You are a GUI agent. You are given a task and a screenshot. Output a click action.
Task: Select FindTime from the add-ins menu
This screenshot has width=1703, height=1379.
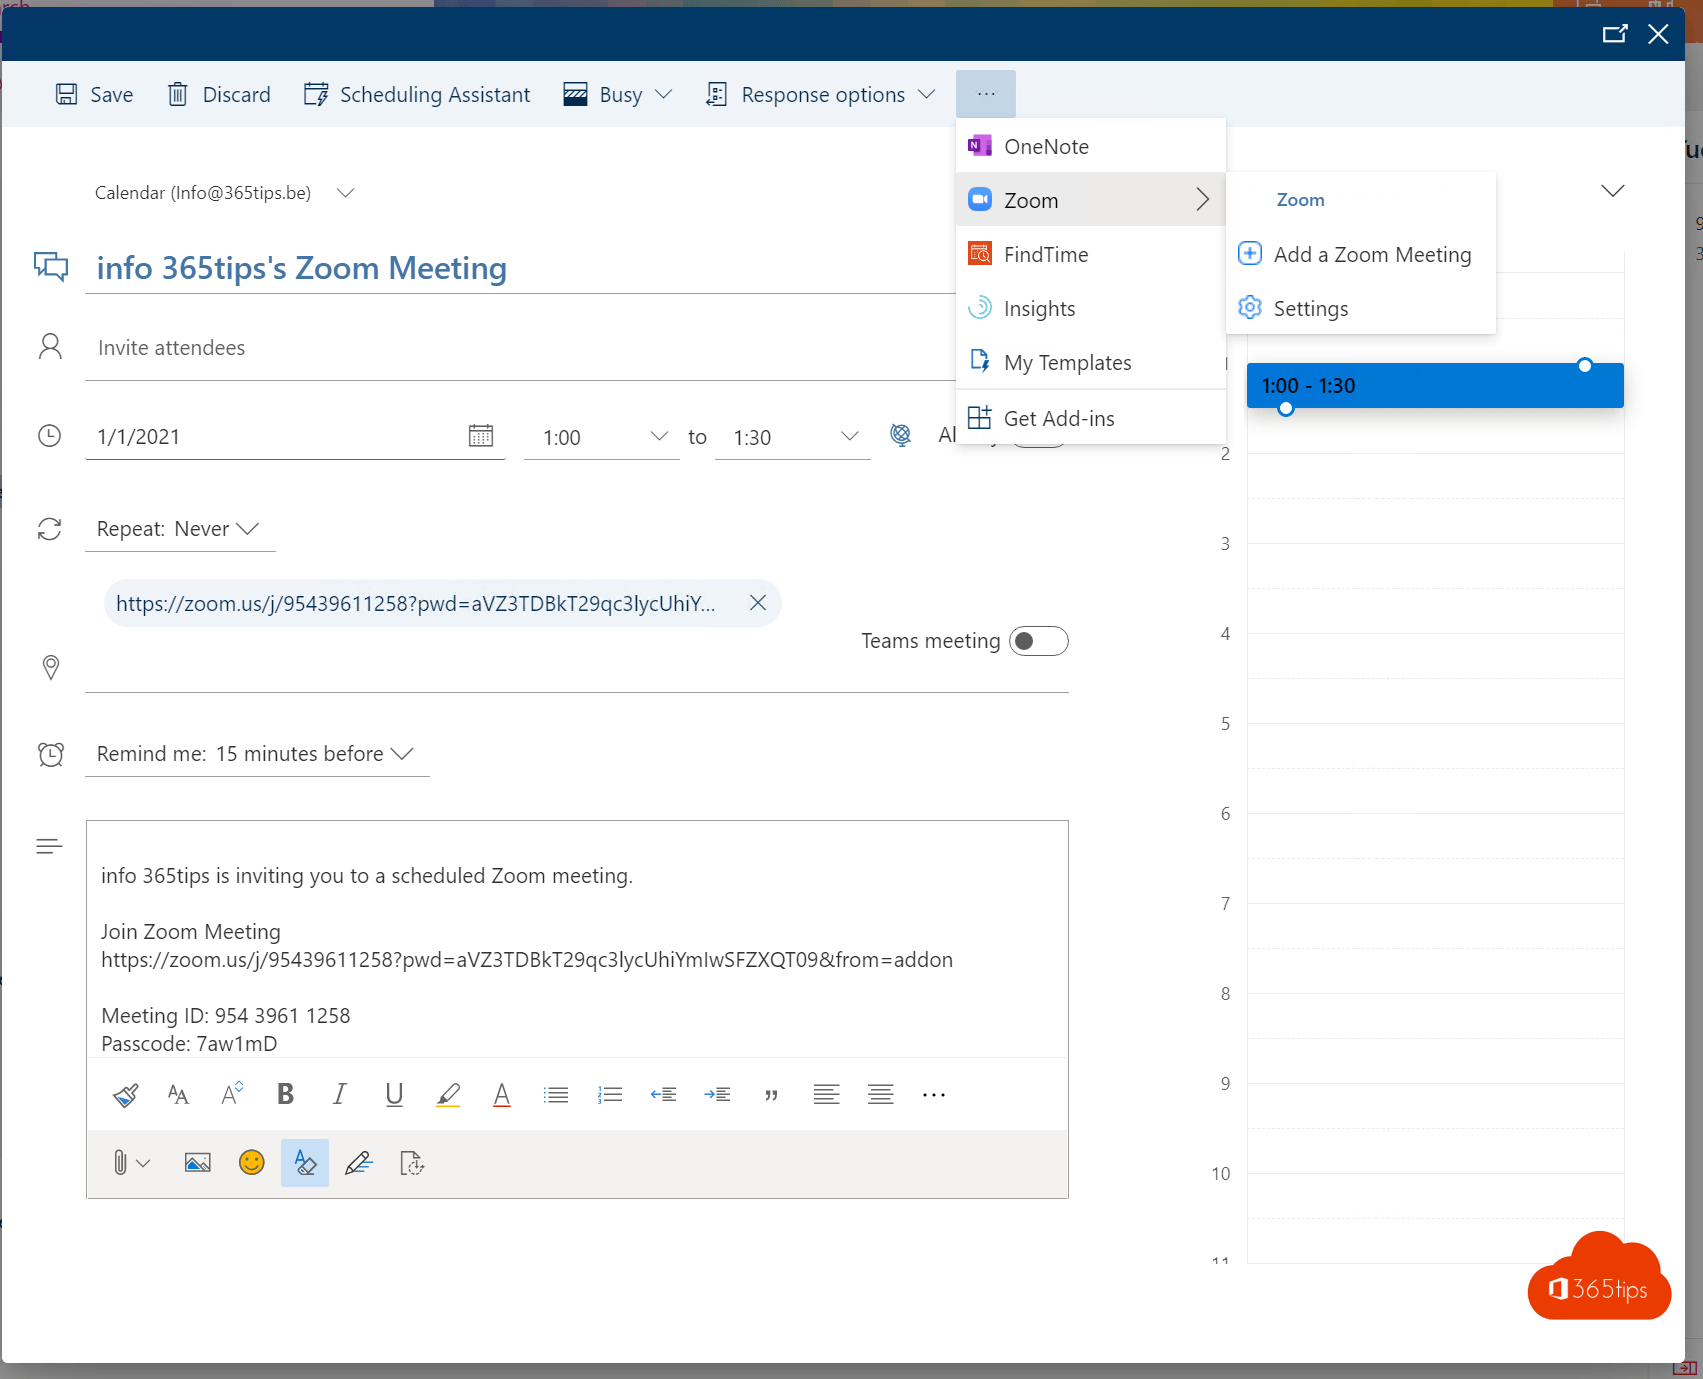(x=1046, y=254)
